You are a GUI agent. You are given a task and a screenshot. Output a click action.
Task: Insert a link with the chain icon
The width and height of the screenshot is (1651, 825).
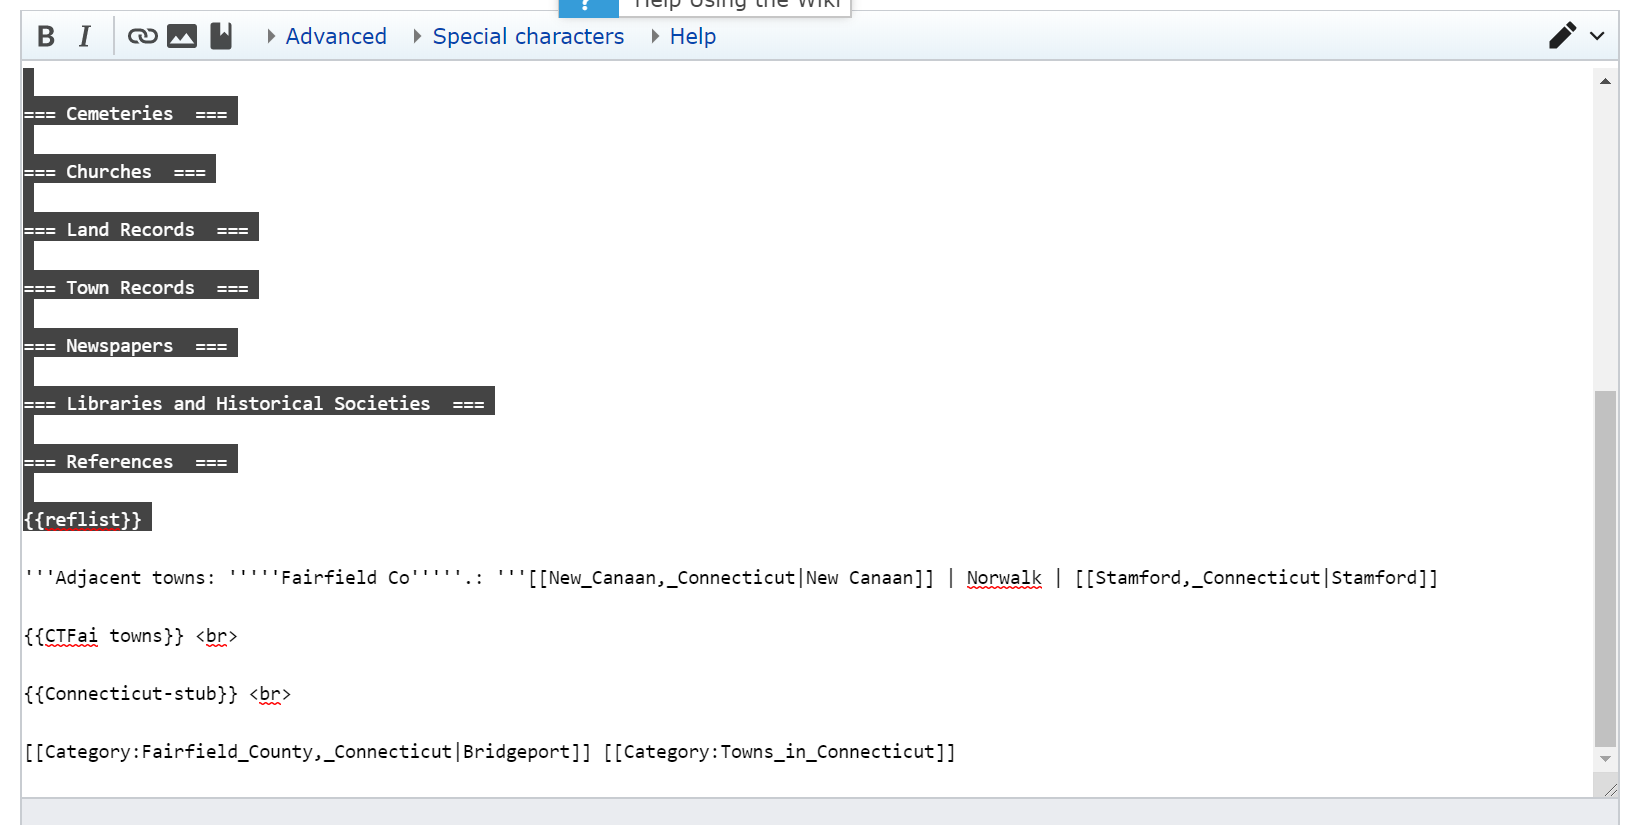pyautogui.click(x=142, y=37)
